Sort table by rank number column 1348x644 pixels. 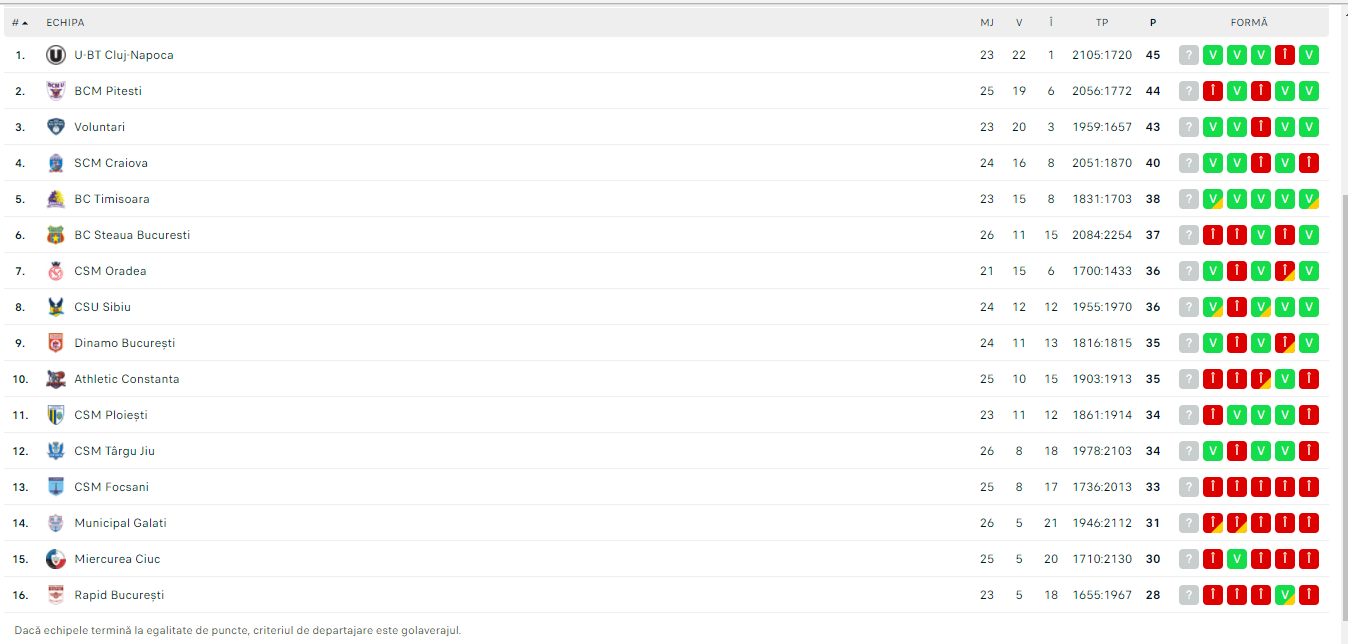coord(19,22)
